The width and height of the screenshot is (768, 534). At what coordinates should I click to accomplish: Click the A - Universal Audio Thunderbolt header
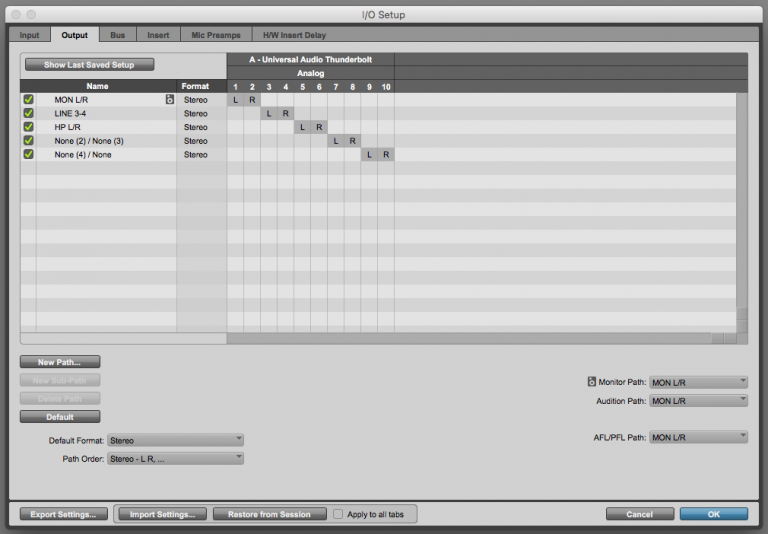coord(311,59)
